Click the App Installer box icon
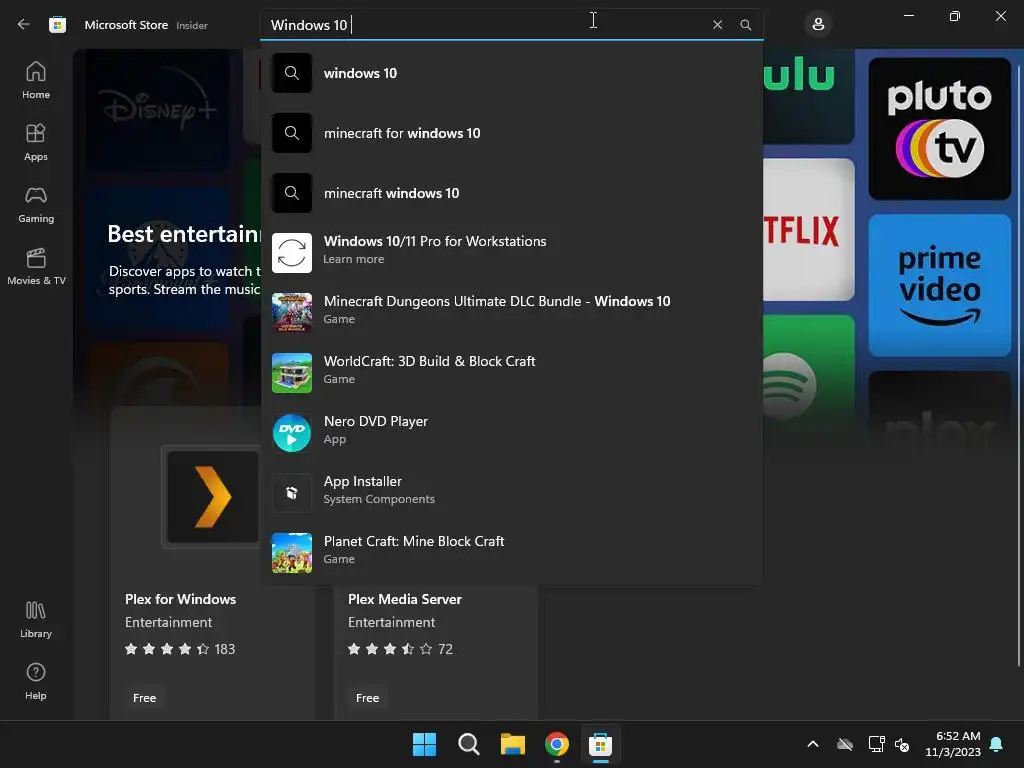Viewport: 1024px width, 768px height. [292, 493]
